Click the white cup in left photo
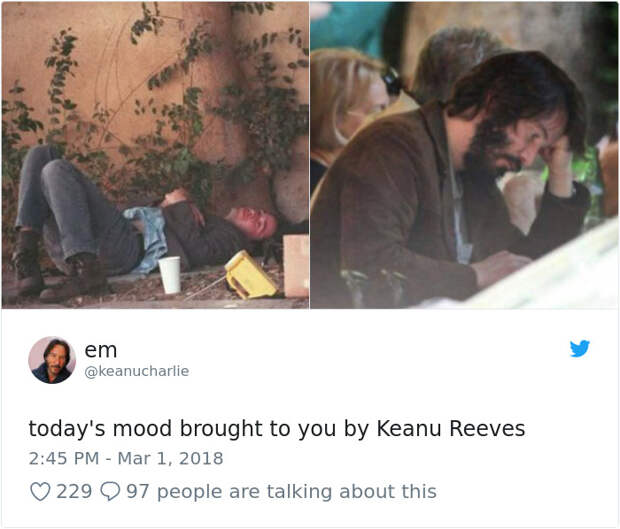The image size is (620, 529). click(170, 275)
